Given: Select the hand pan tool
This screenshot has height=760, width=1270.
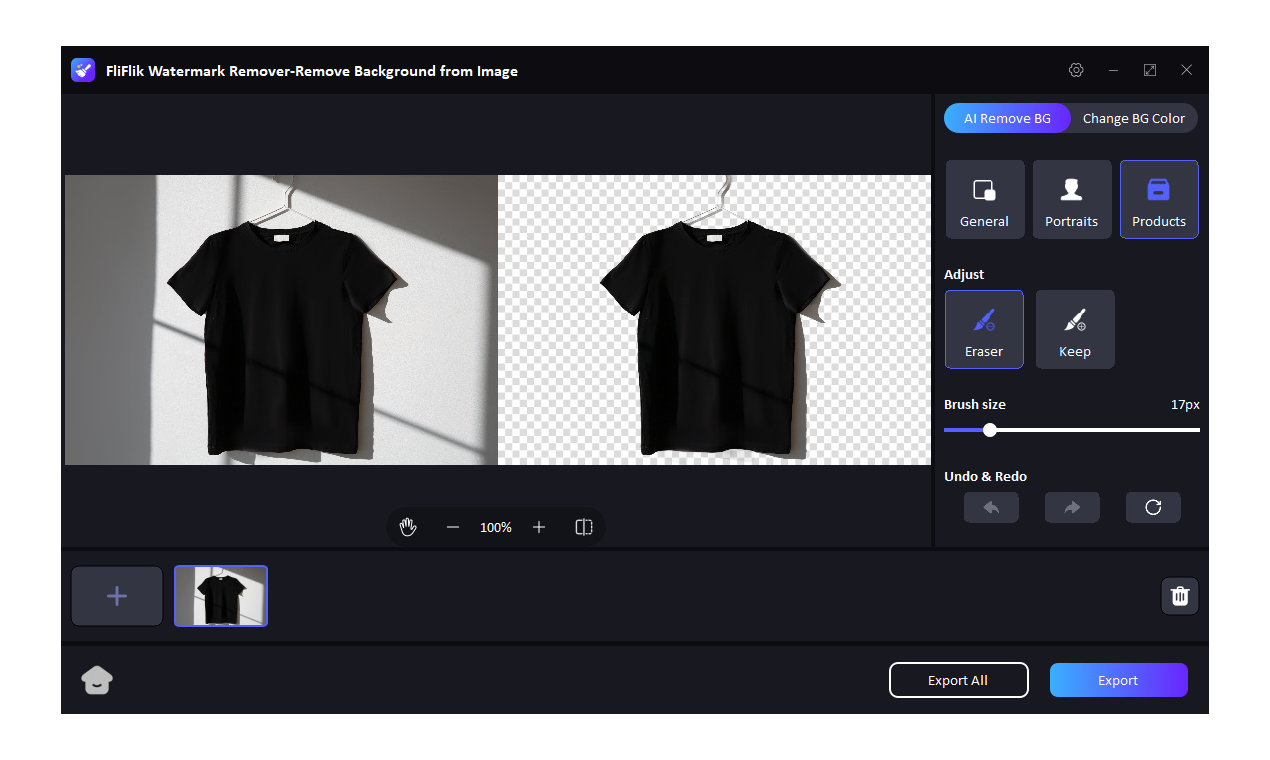Looking at the screenshot, I should click(x=408, y=527).
